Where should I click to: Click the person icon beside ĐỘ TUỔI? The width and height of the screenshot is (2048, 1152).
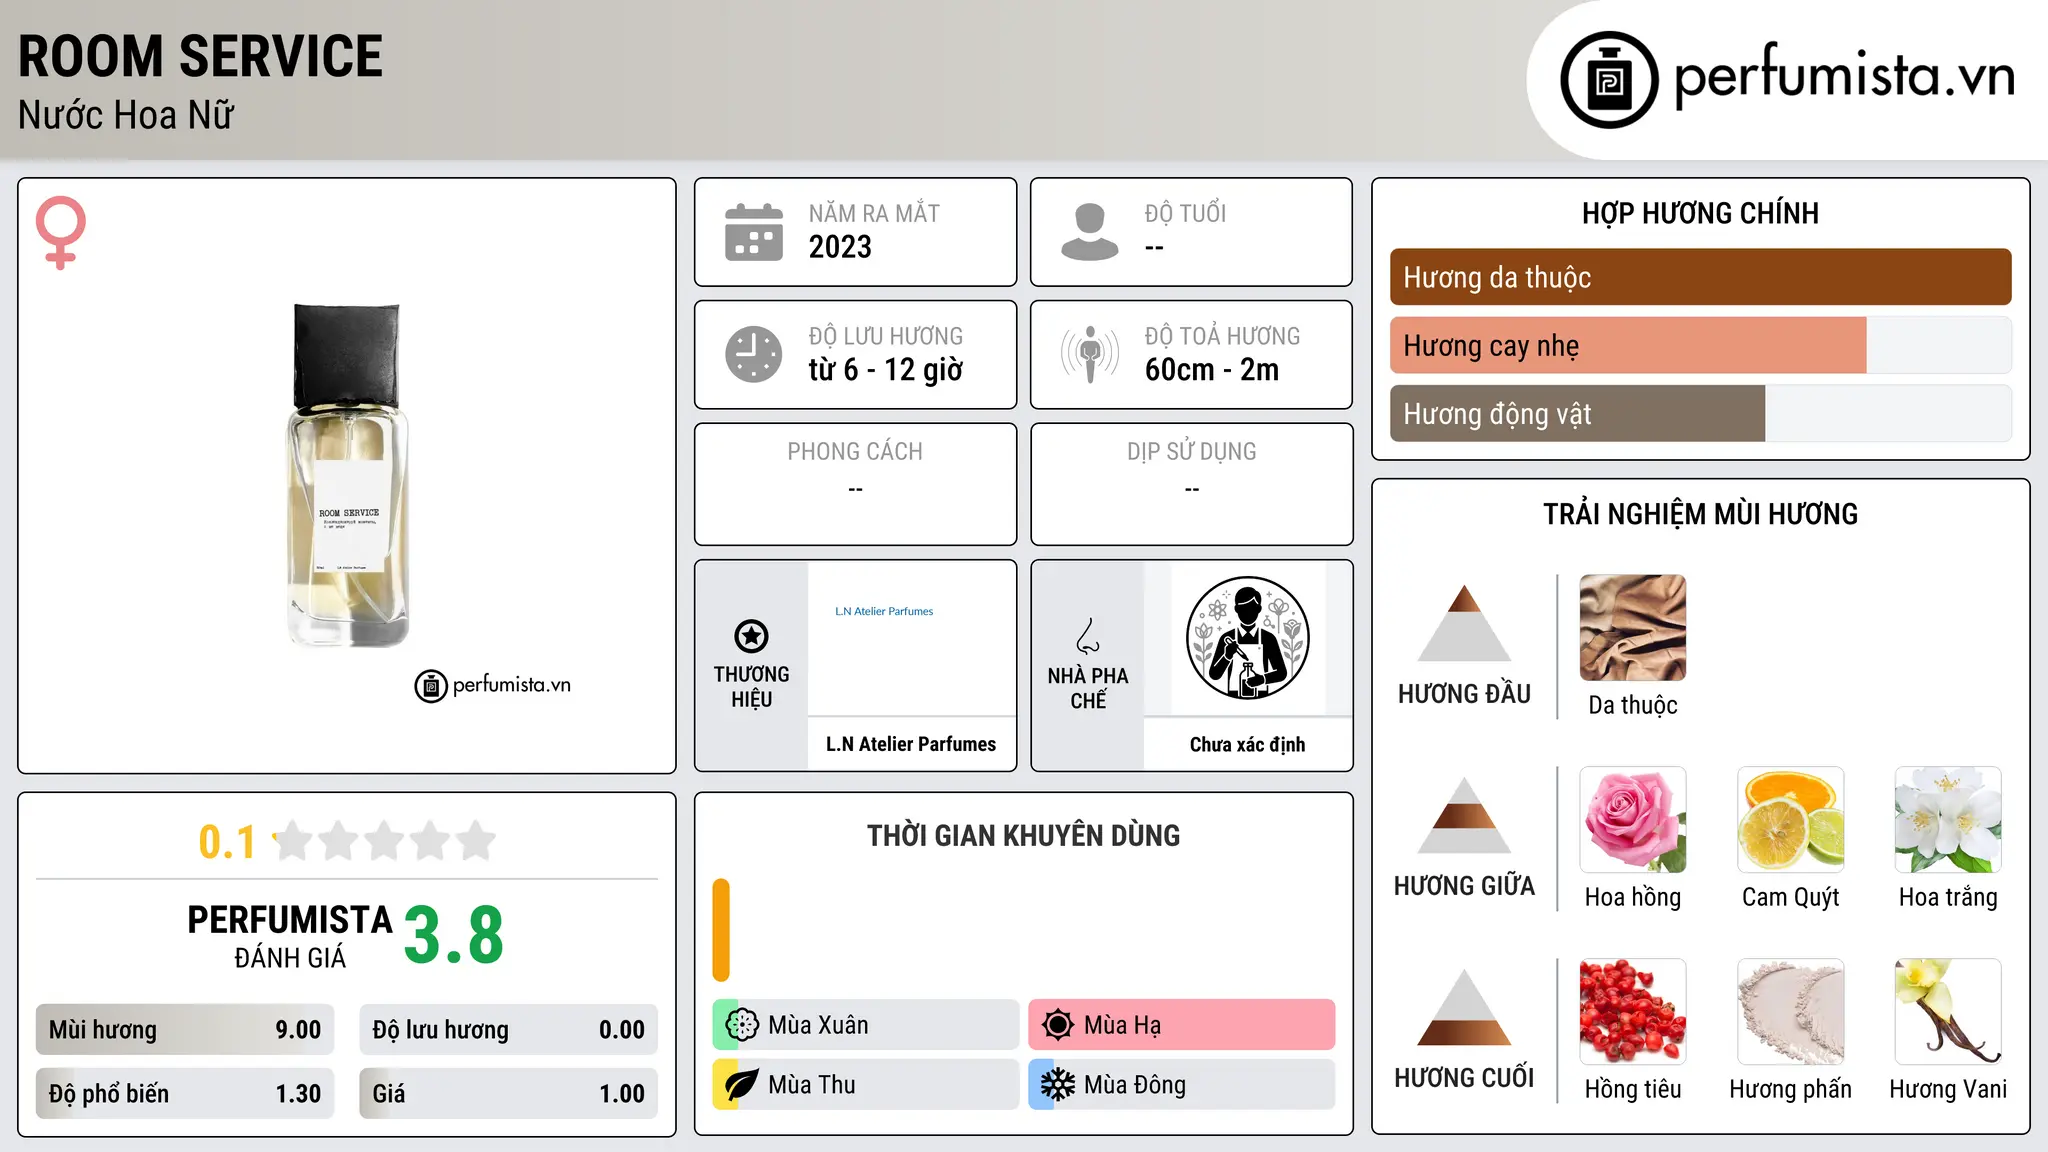pyautogui.click(x=1090, y=232)
